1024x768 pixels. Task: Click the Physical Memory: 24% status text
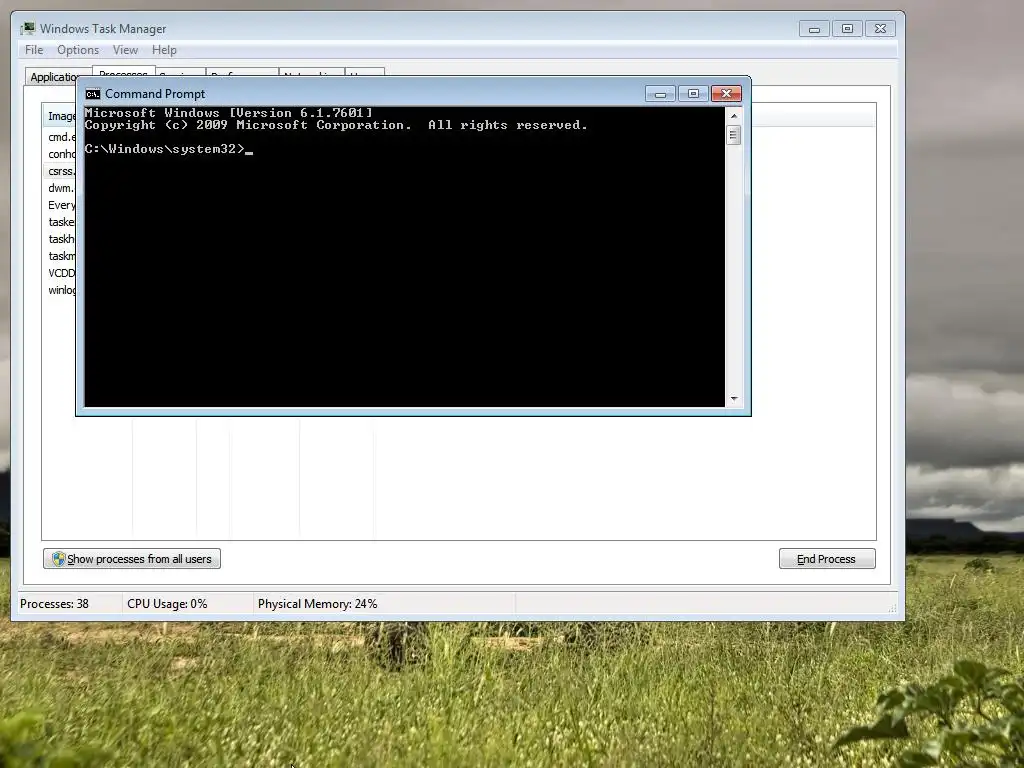[x=317, y=604]
